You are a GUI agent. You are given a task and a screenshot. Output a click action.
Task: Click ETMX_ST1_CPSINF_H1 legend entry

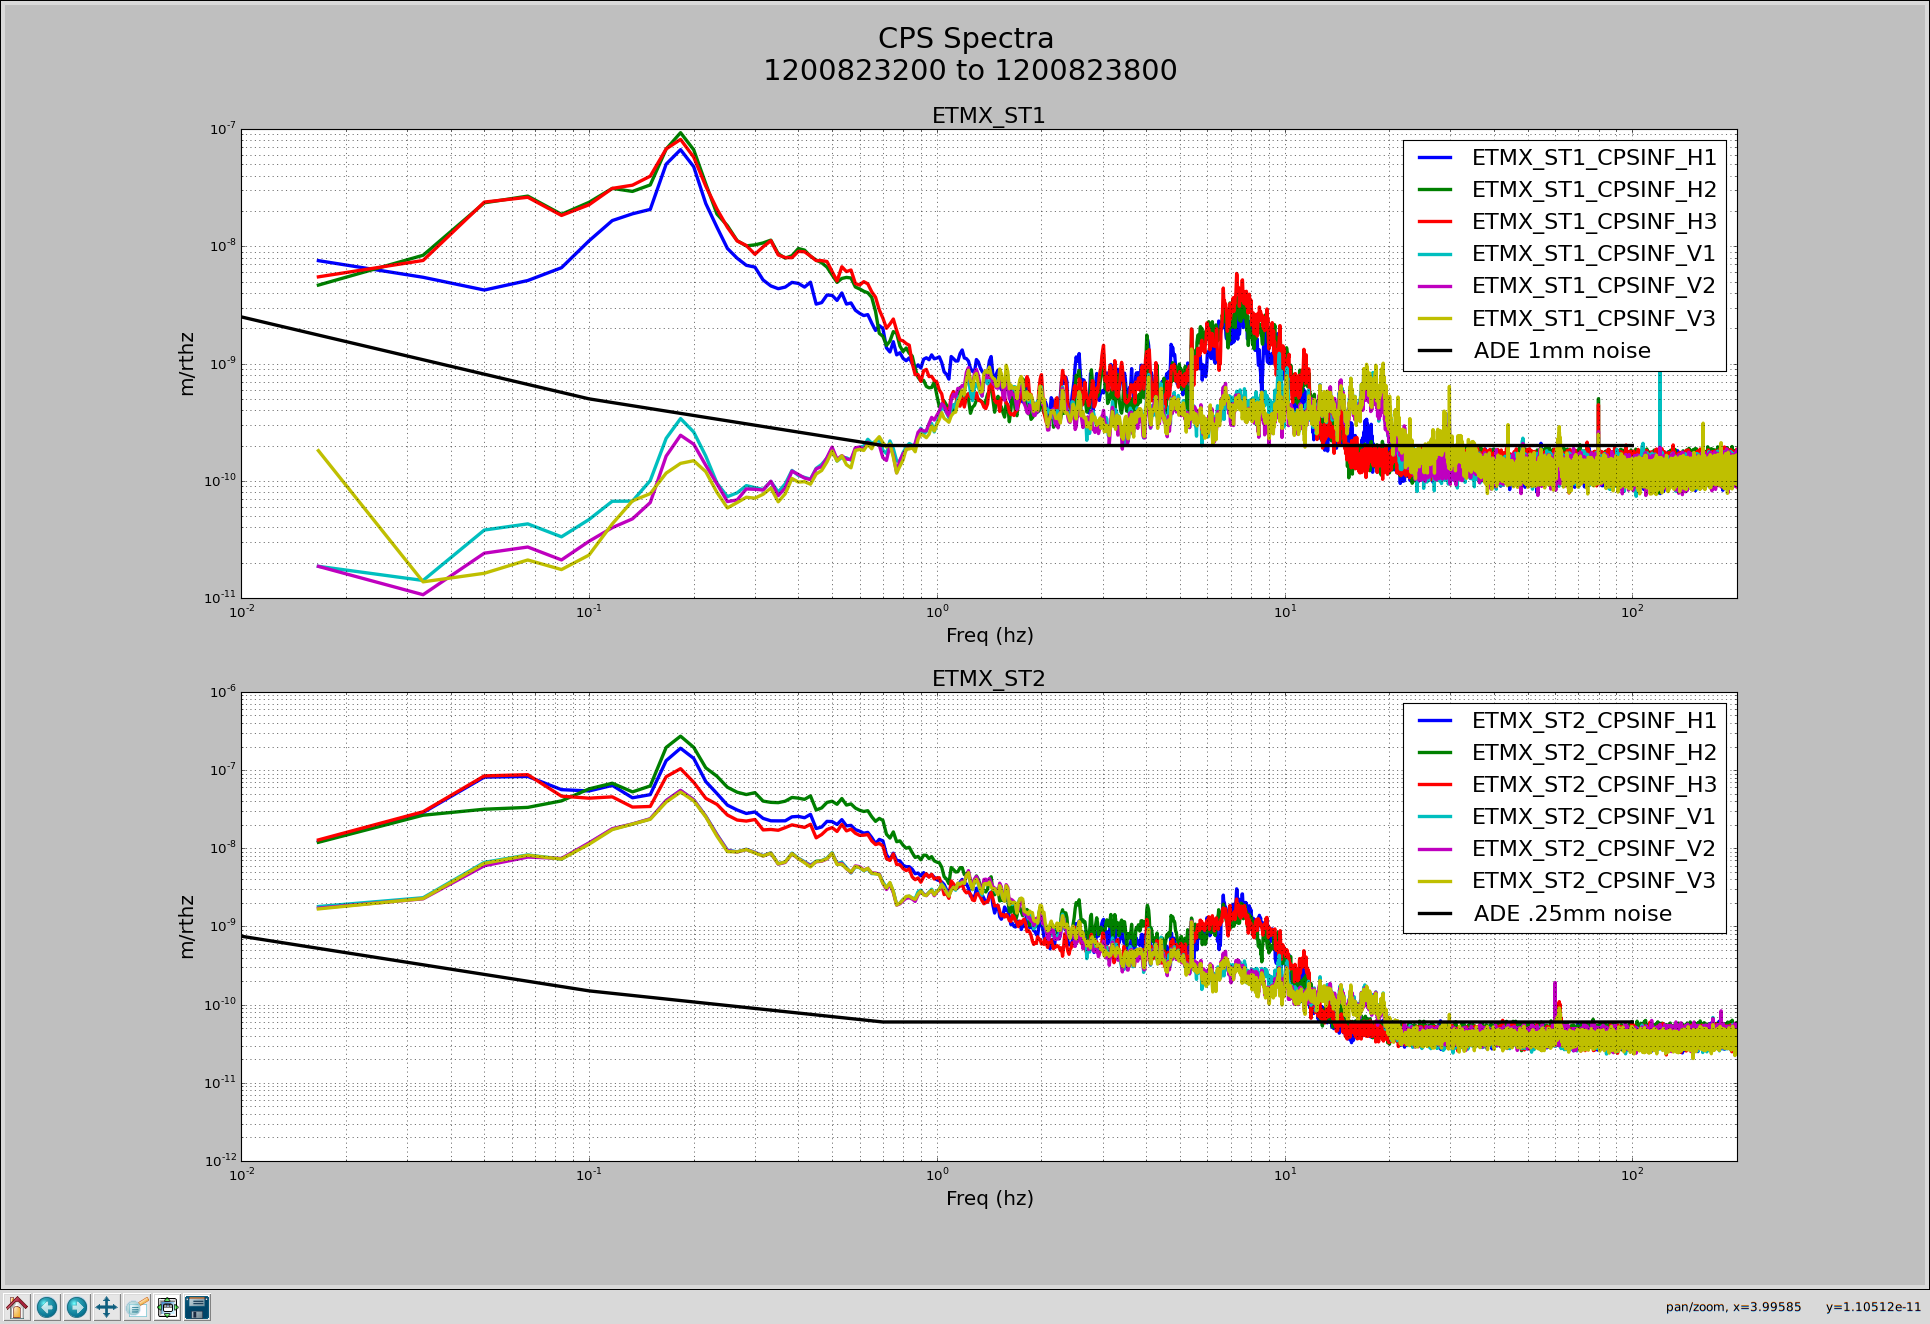point(1593,157)
